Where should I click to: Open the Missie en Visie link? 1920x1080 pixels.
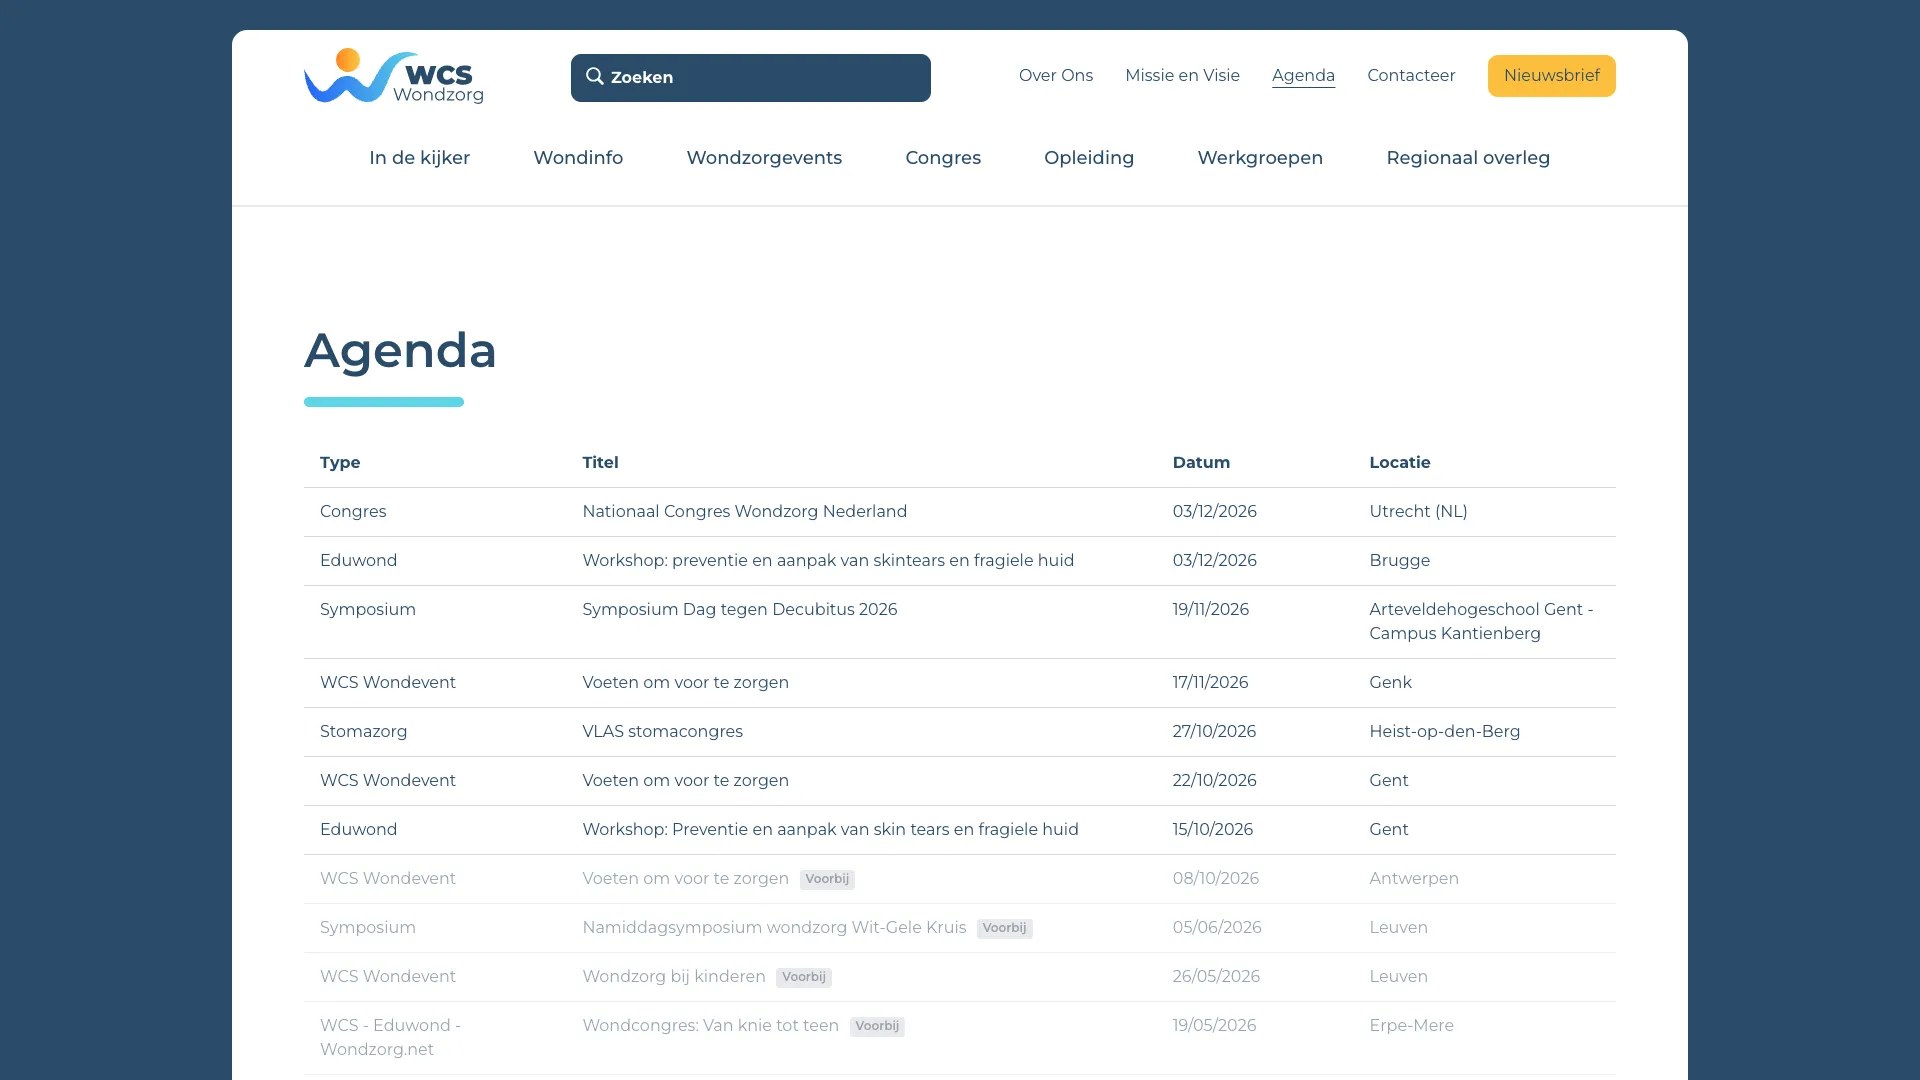pyautogui.click(x=1182, y=76)
